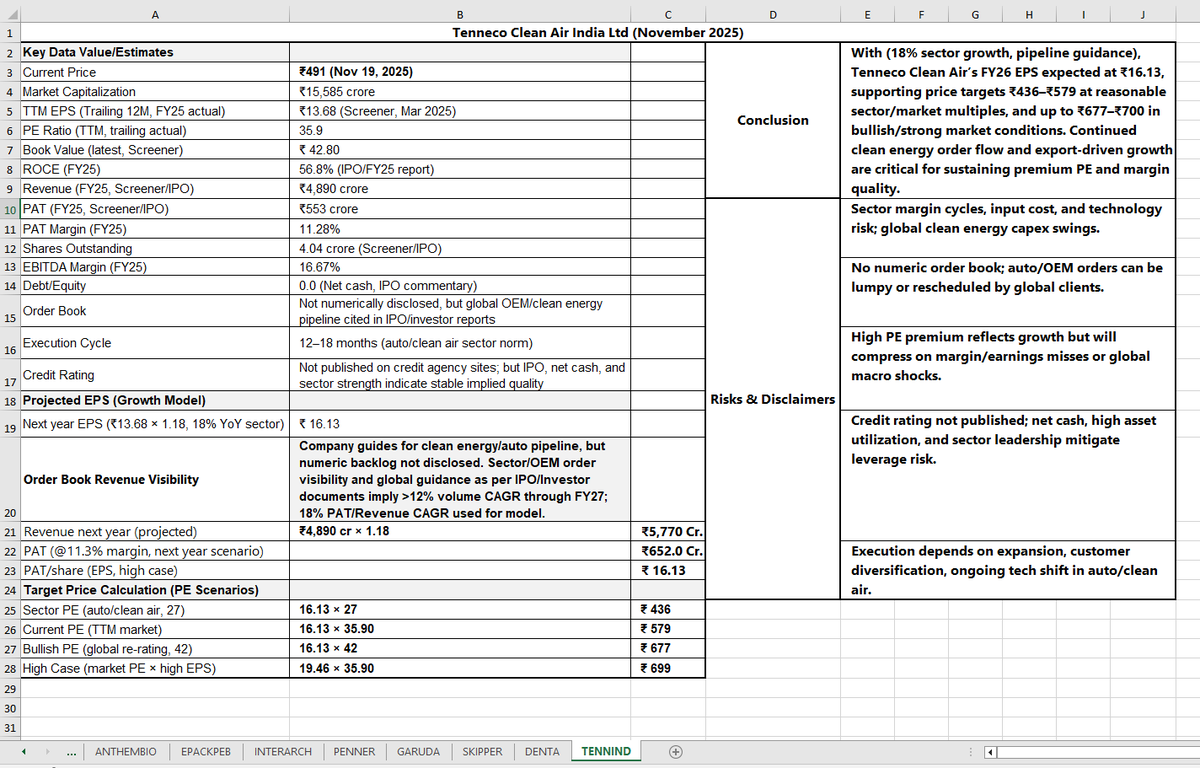Image resolution: width=1200 pixels, height=768 pixels.
Task: Select the active TENNIND sheet tab
Action: pos(606,751)
